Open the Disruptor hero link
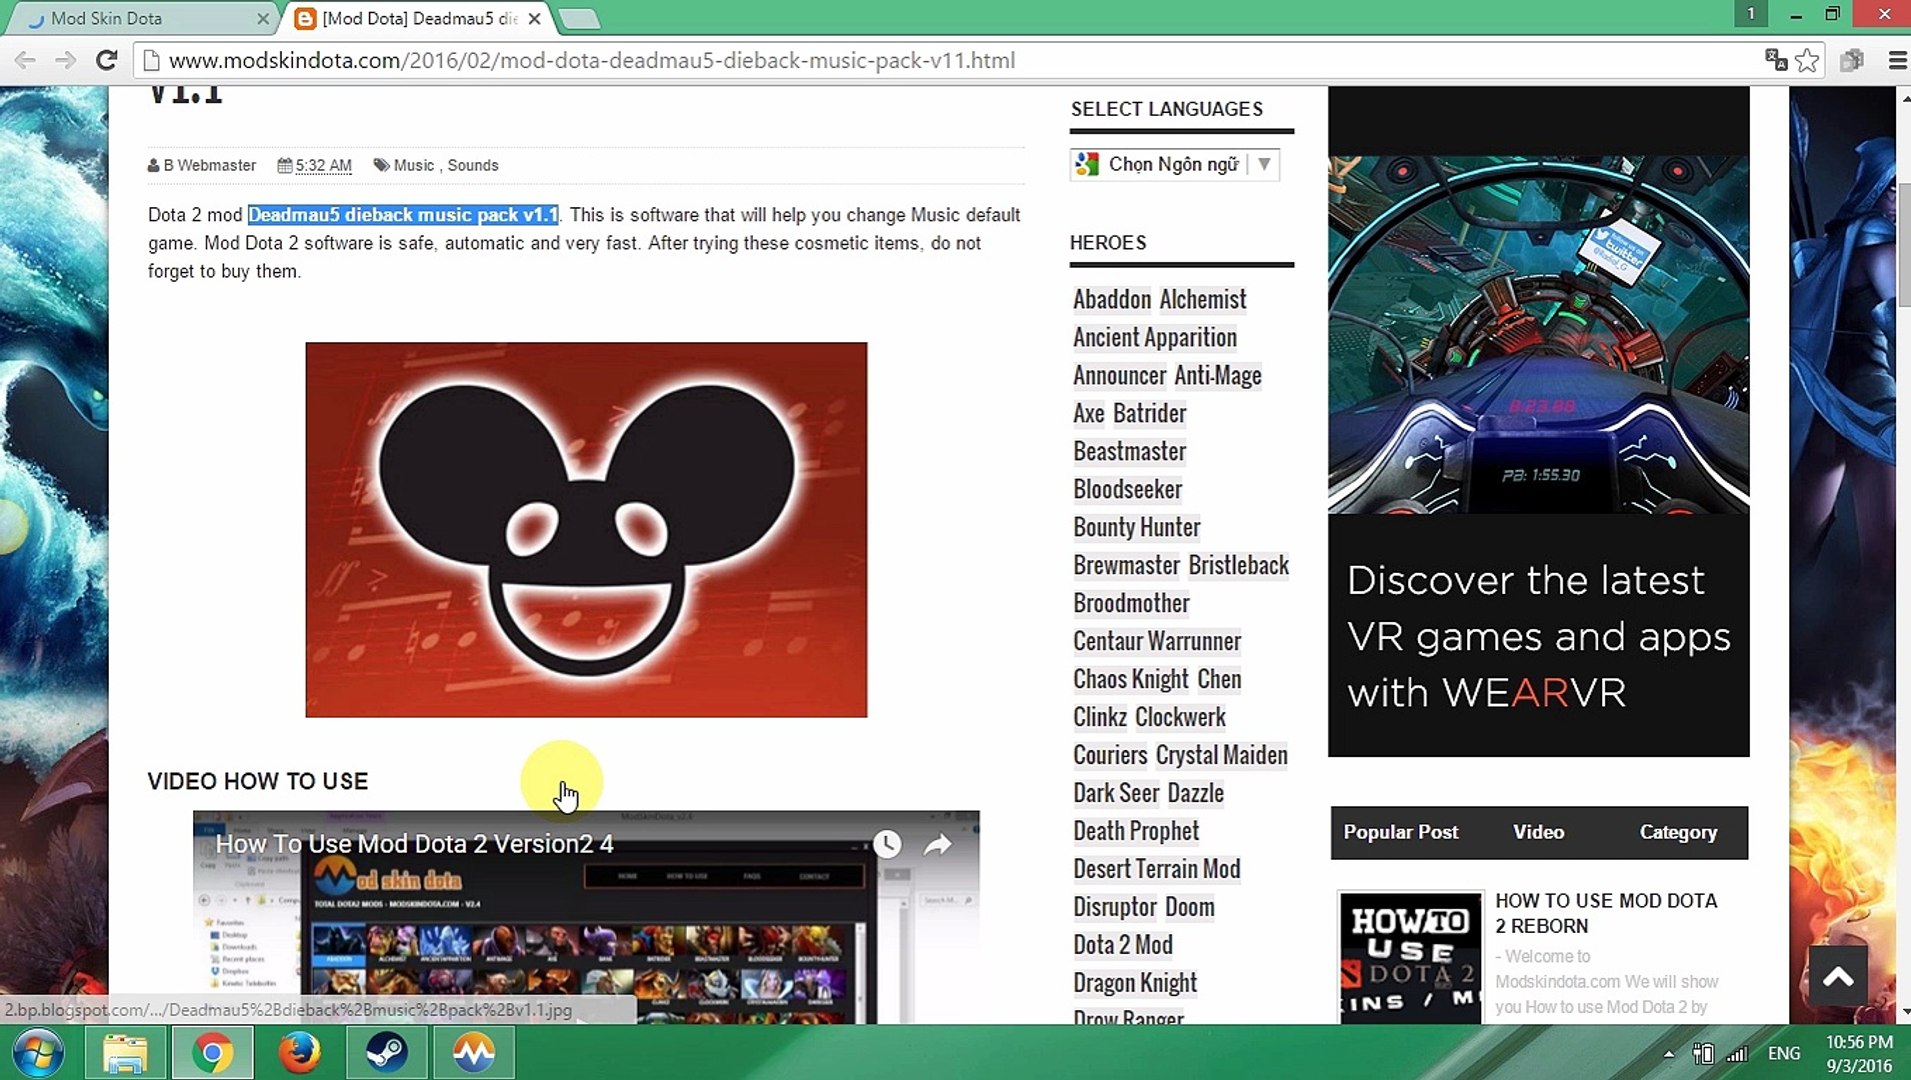 tap(1115, 907)
